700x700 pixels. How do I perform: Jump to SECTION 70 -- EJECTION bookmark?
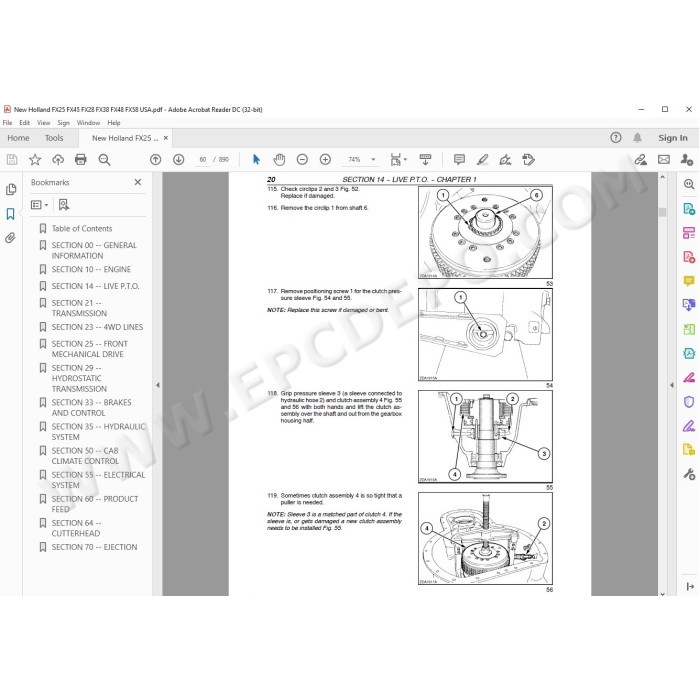(x=94, y=547)
